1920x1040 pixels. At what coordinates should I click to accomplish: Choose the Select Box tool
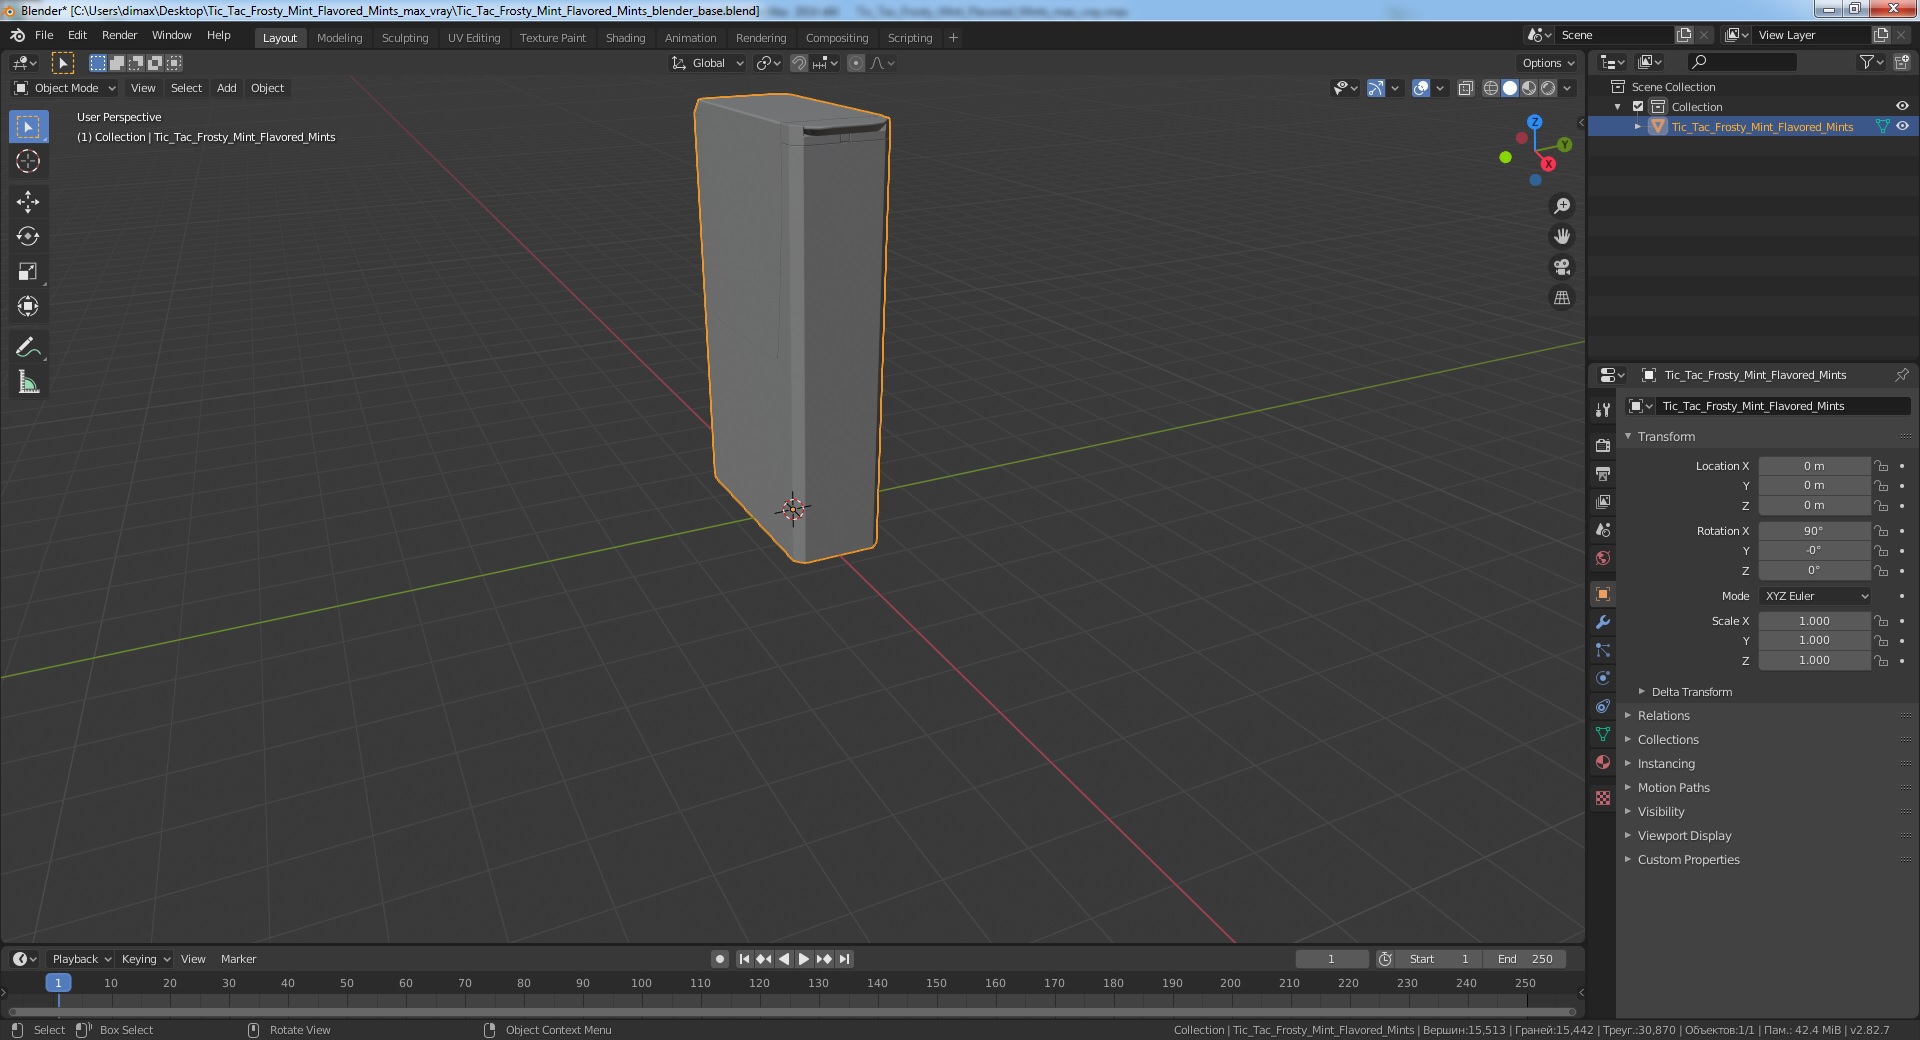point(28,127)
